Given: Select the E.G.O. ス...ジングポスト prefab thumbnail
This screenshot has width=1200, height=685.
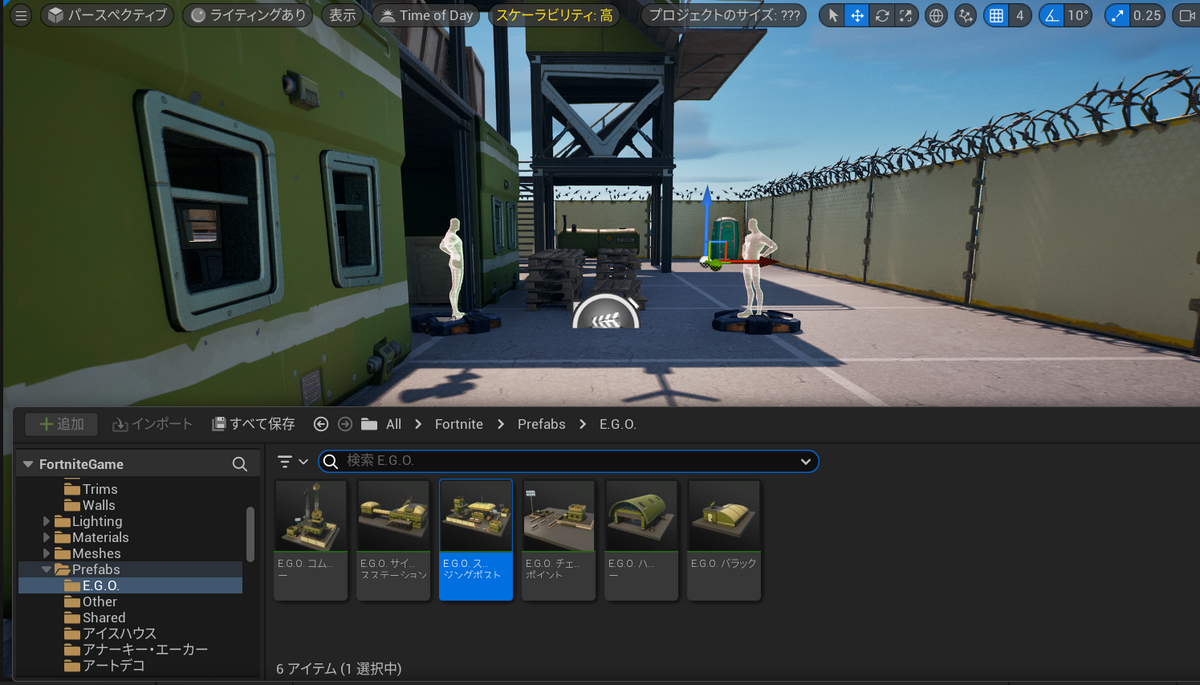Looking at the screenshot, I should click(x=476, y=539).
